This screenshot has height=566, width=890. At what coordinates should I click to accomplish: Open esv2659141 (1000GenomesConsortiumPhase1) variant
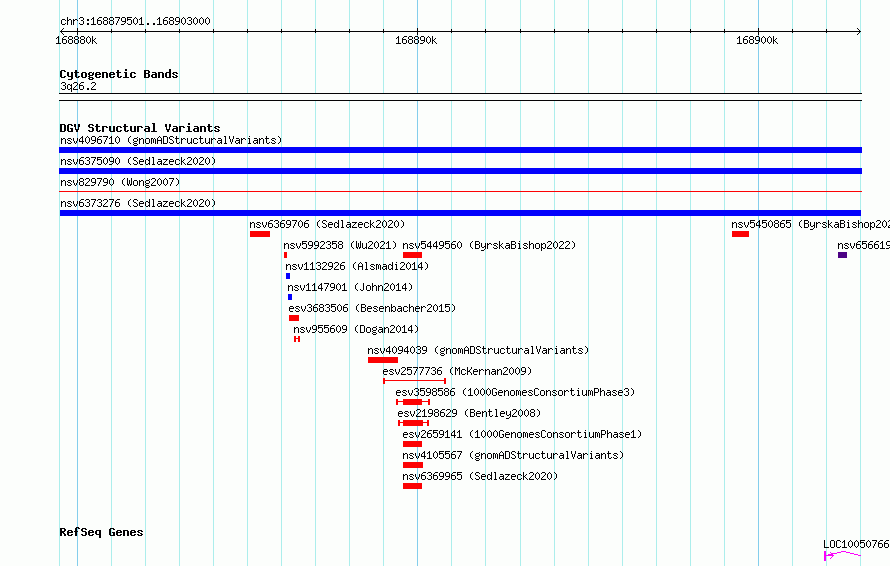(522, 434)
